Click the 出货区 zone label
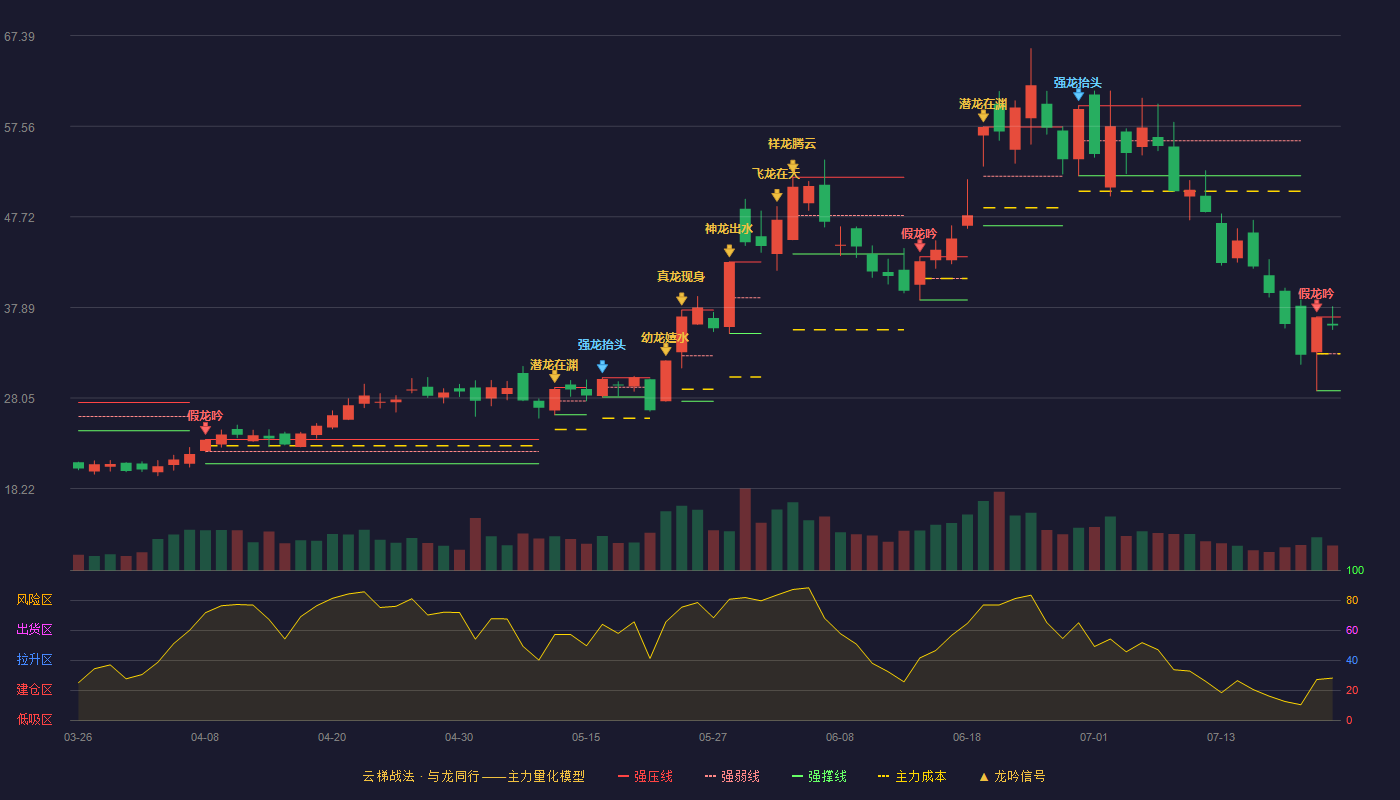 (34, 630)
